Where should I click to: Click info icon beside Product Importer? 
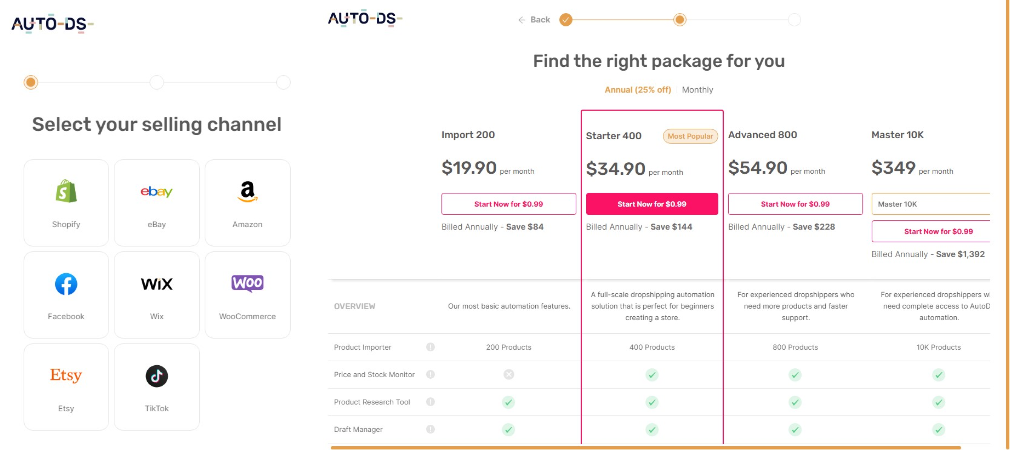[430, 347]
